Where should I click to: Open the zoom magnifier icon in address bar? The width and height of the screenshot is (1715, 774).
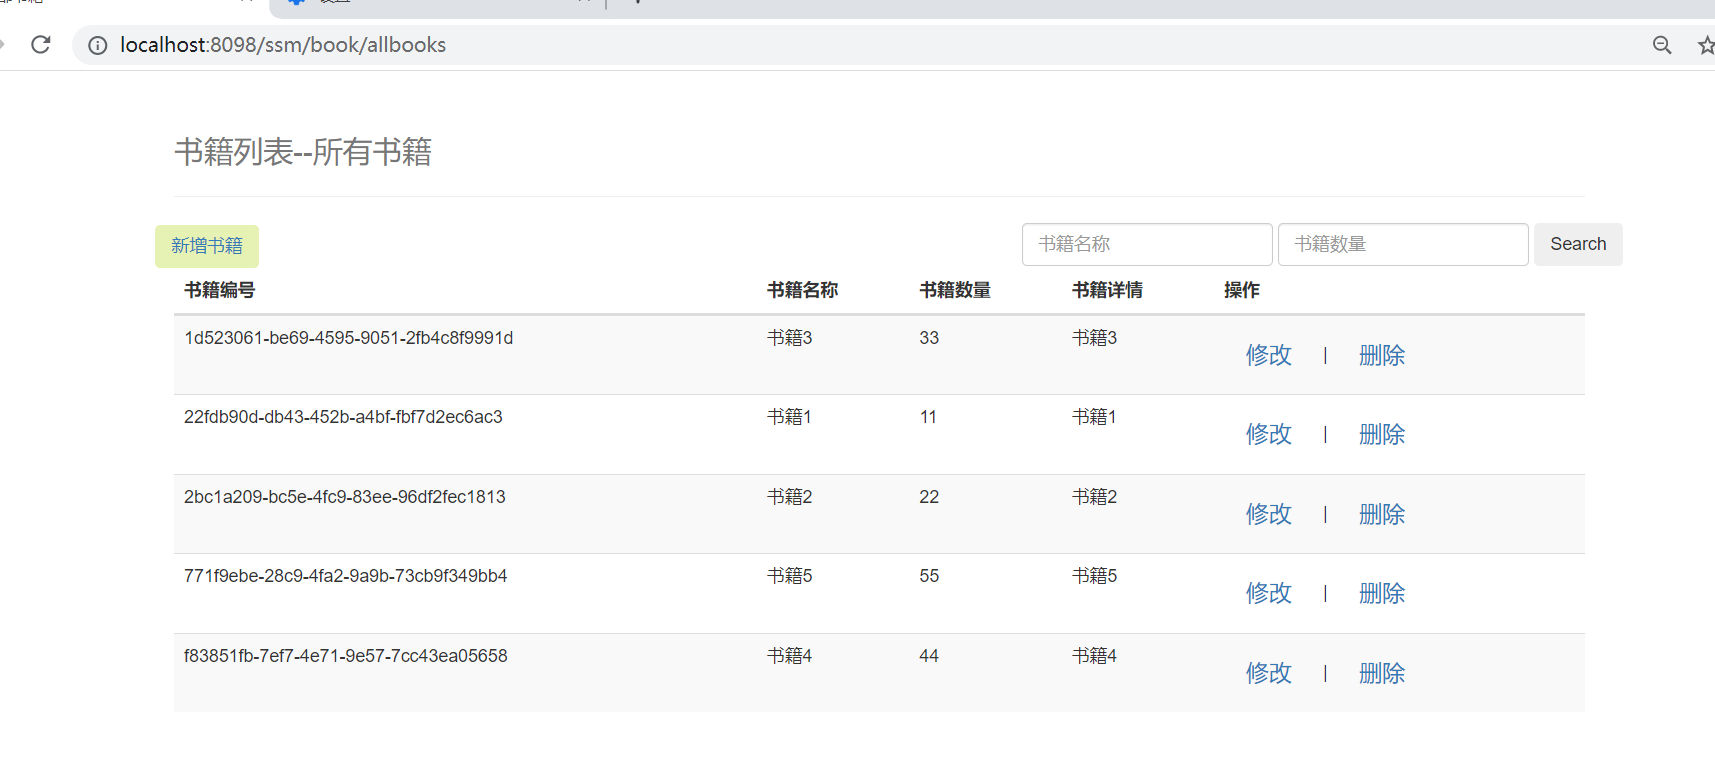(1662, 45)
